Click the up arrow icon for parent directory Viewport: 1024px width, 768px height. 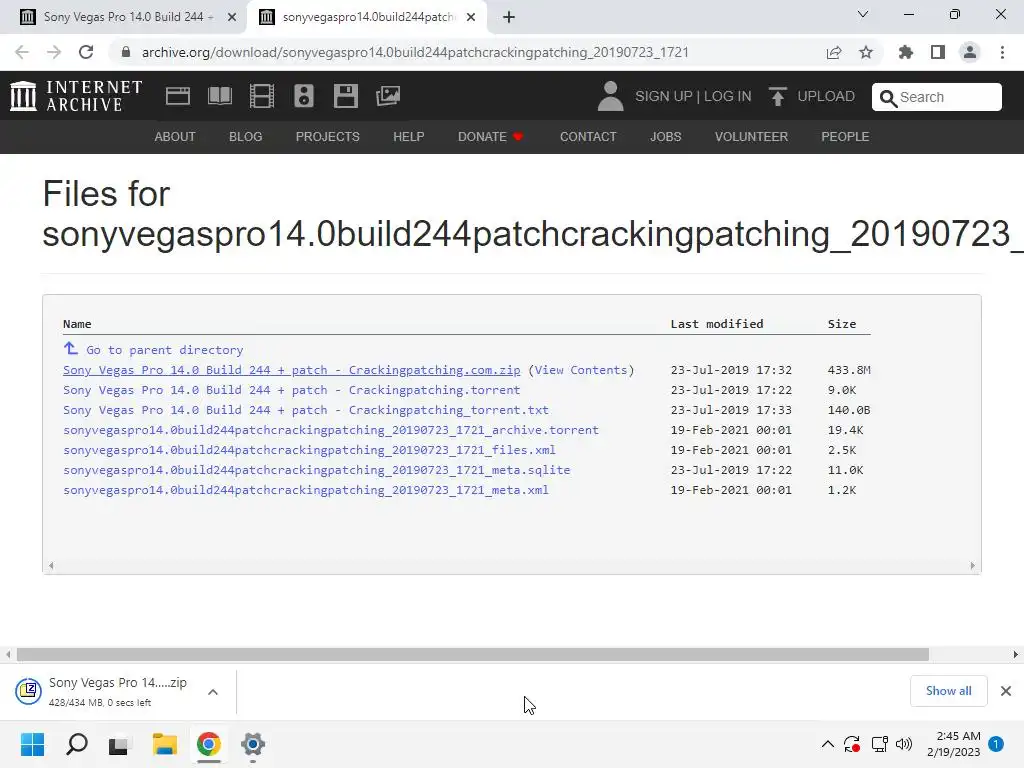pyautogui.click(x=71, y=348)
